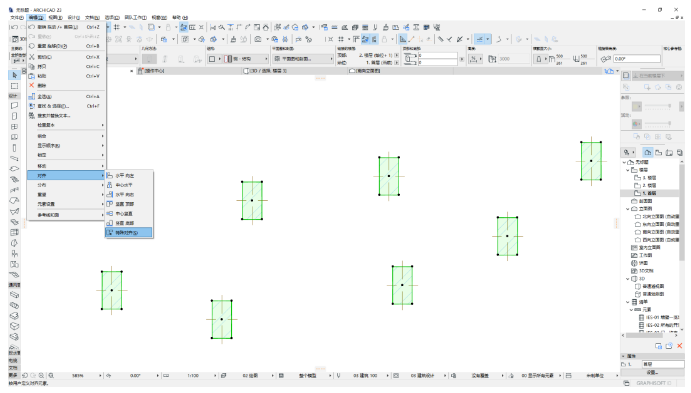Toggle the highlighted triangle-ruler button in the toolbar
Screen dimensions: 691x393
point(403,39)
